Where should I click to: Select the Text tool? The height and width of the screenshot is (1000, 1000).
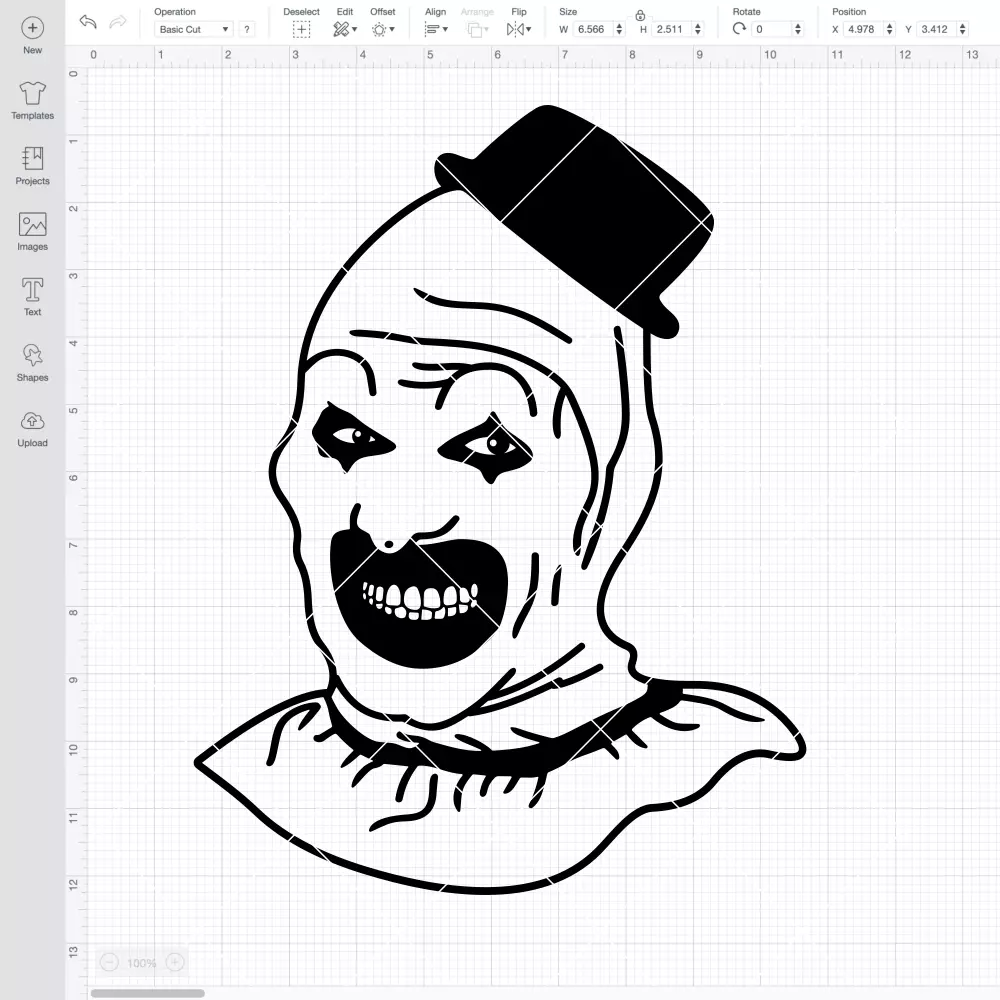[33, 297]
